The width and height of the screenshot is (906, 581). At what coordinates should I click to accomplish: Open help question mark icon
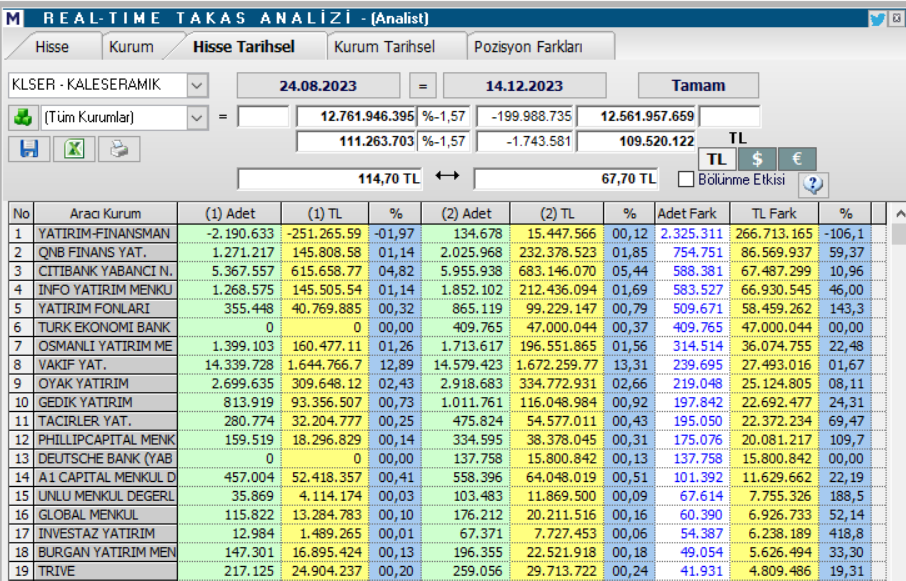(813, 184)
